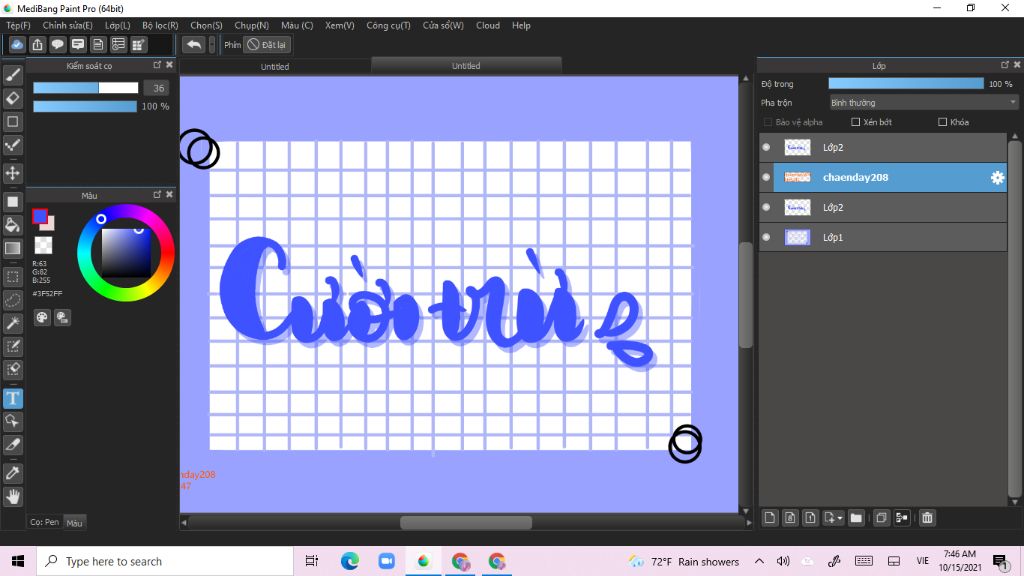Screen dimensions: 1024x576
Task: Select the Fill rectangle tool
Action: click(x=12, y=202)
